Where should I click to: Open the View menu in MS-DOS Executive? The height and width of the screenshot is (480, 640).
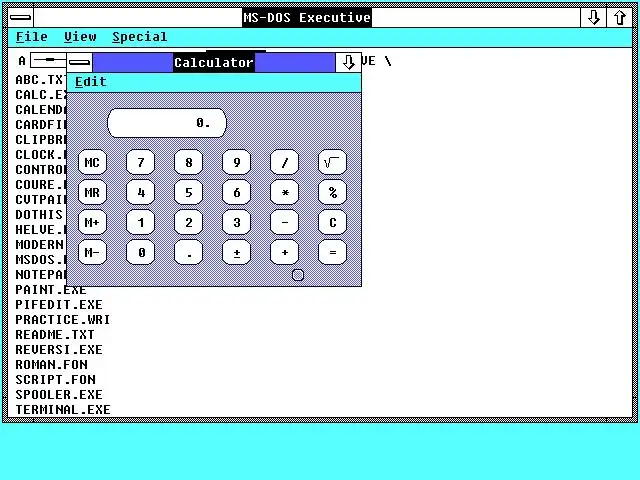pos(80,37)
